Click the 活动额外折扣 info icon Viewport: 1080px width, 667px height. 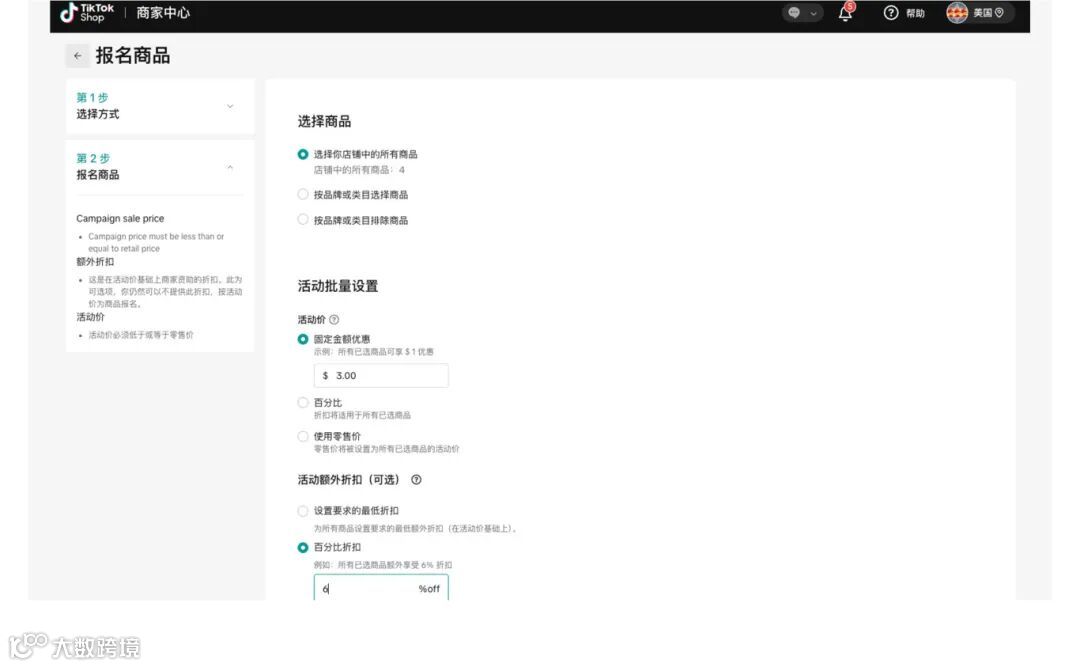pyautogui.click(x=416, y=480)
